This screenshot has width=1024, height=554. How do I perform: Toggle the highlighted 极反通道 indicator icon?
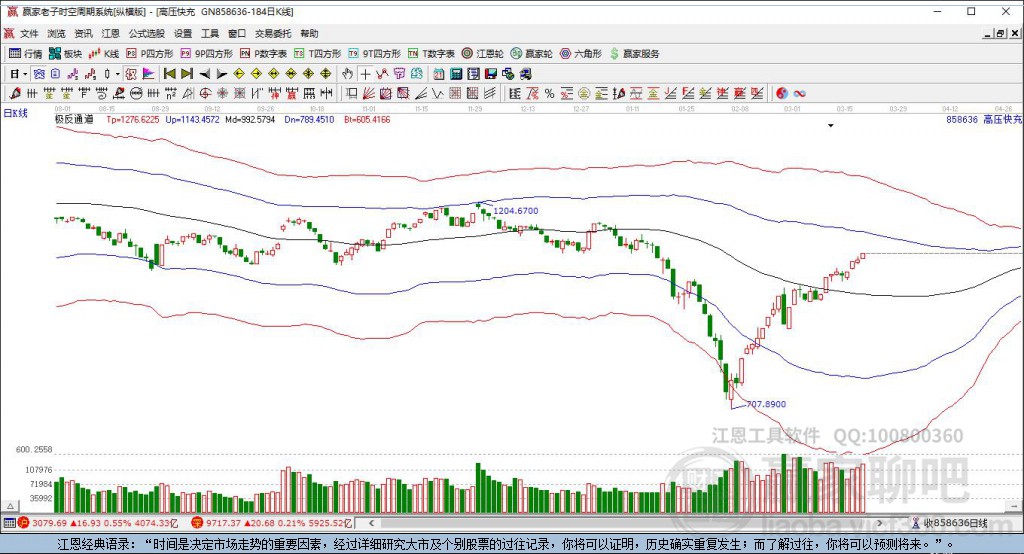131,74
